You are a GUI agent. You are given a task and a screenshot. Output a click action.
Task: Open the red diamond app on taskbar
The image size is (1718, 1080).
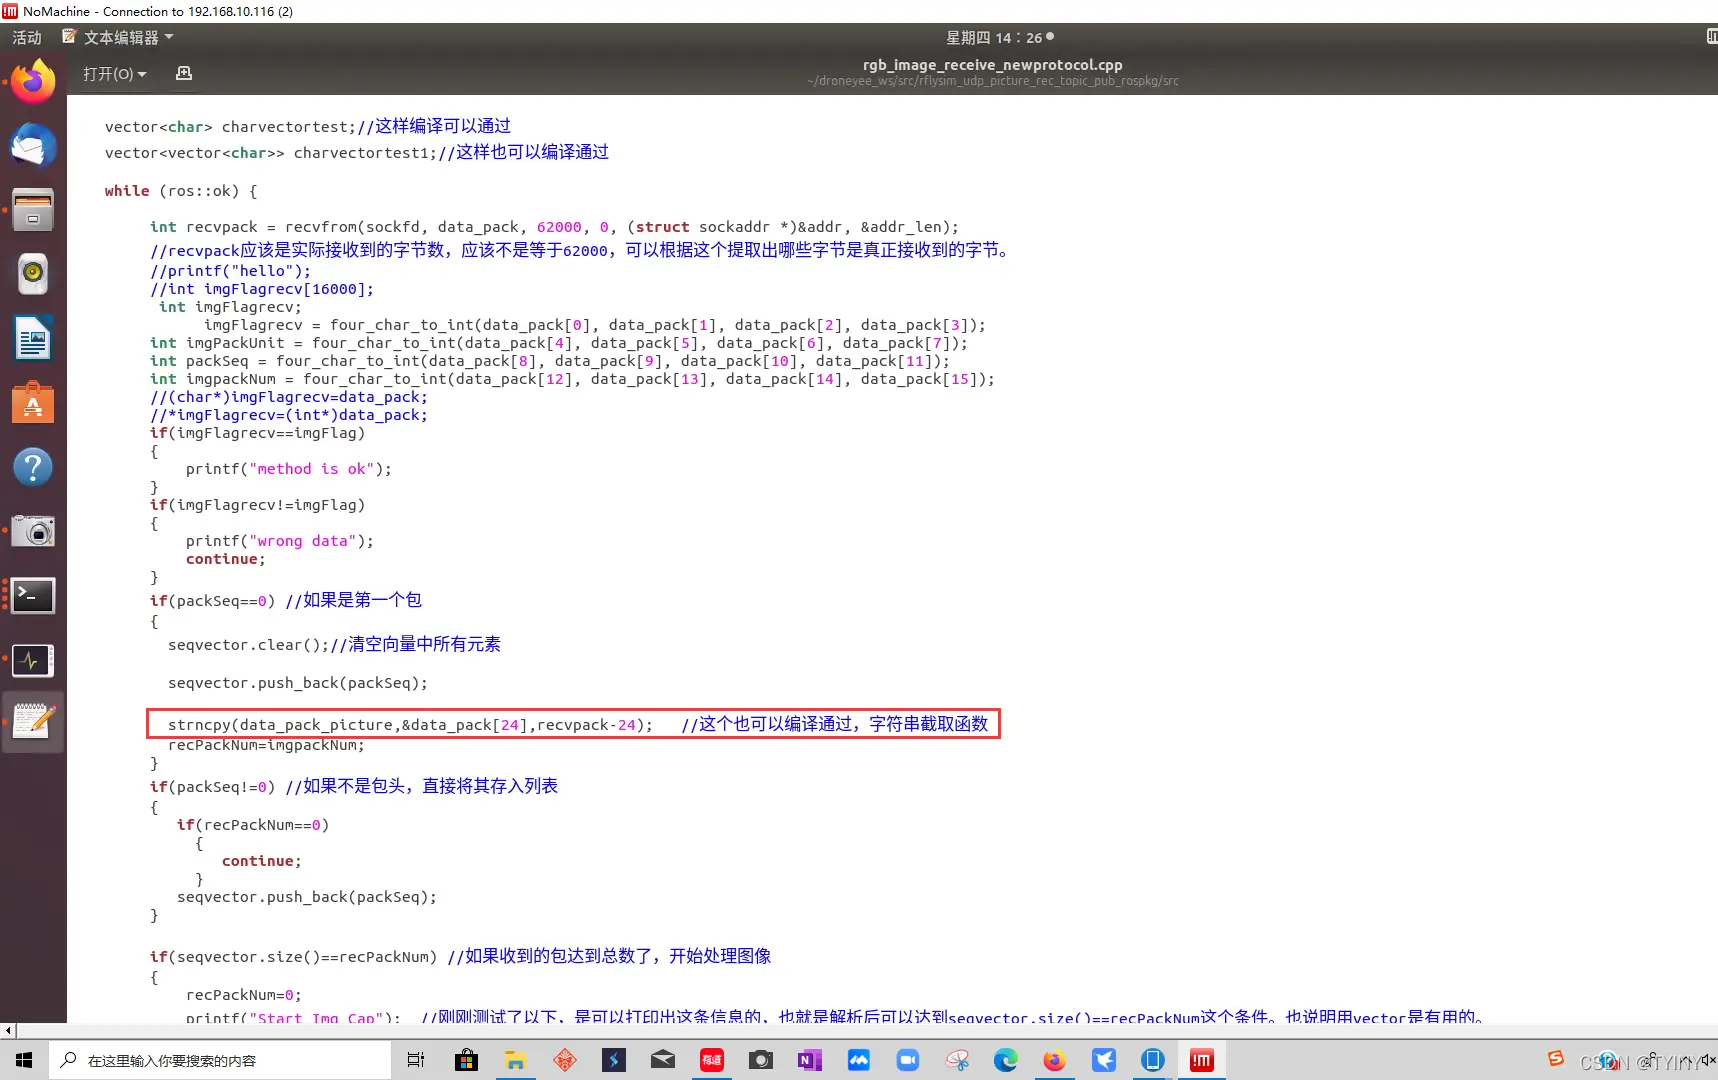[x=565, y=1060]
